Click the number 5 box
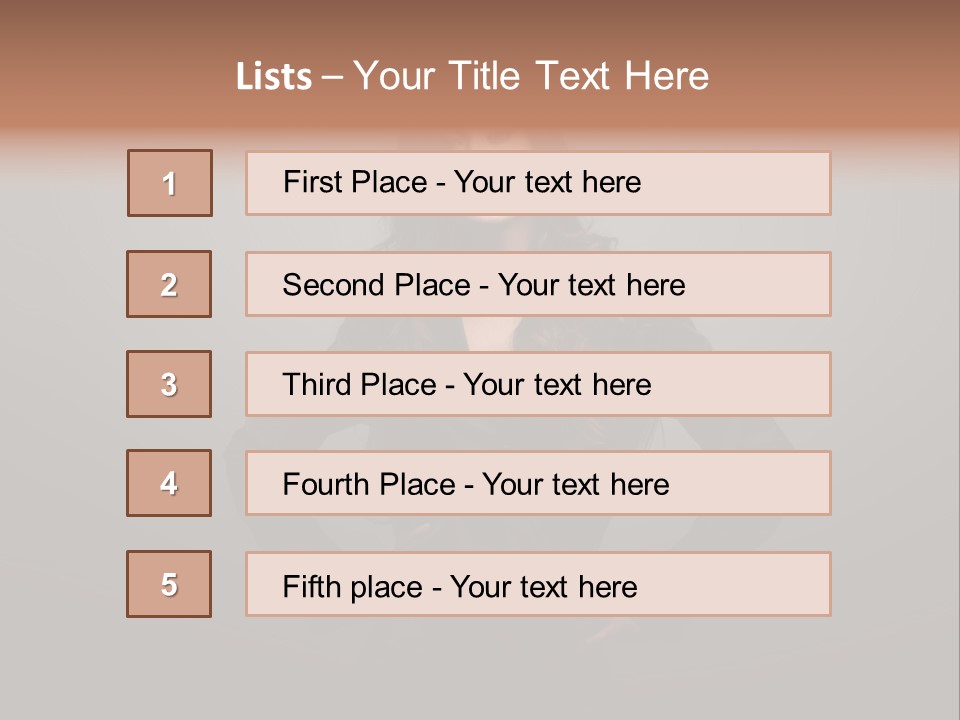 [169, 584]
